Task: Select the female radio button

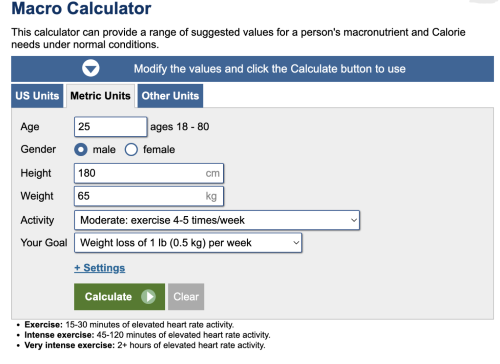Action: 131,149
